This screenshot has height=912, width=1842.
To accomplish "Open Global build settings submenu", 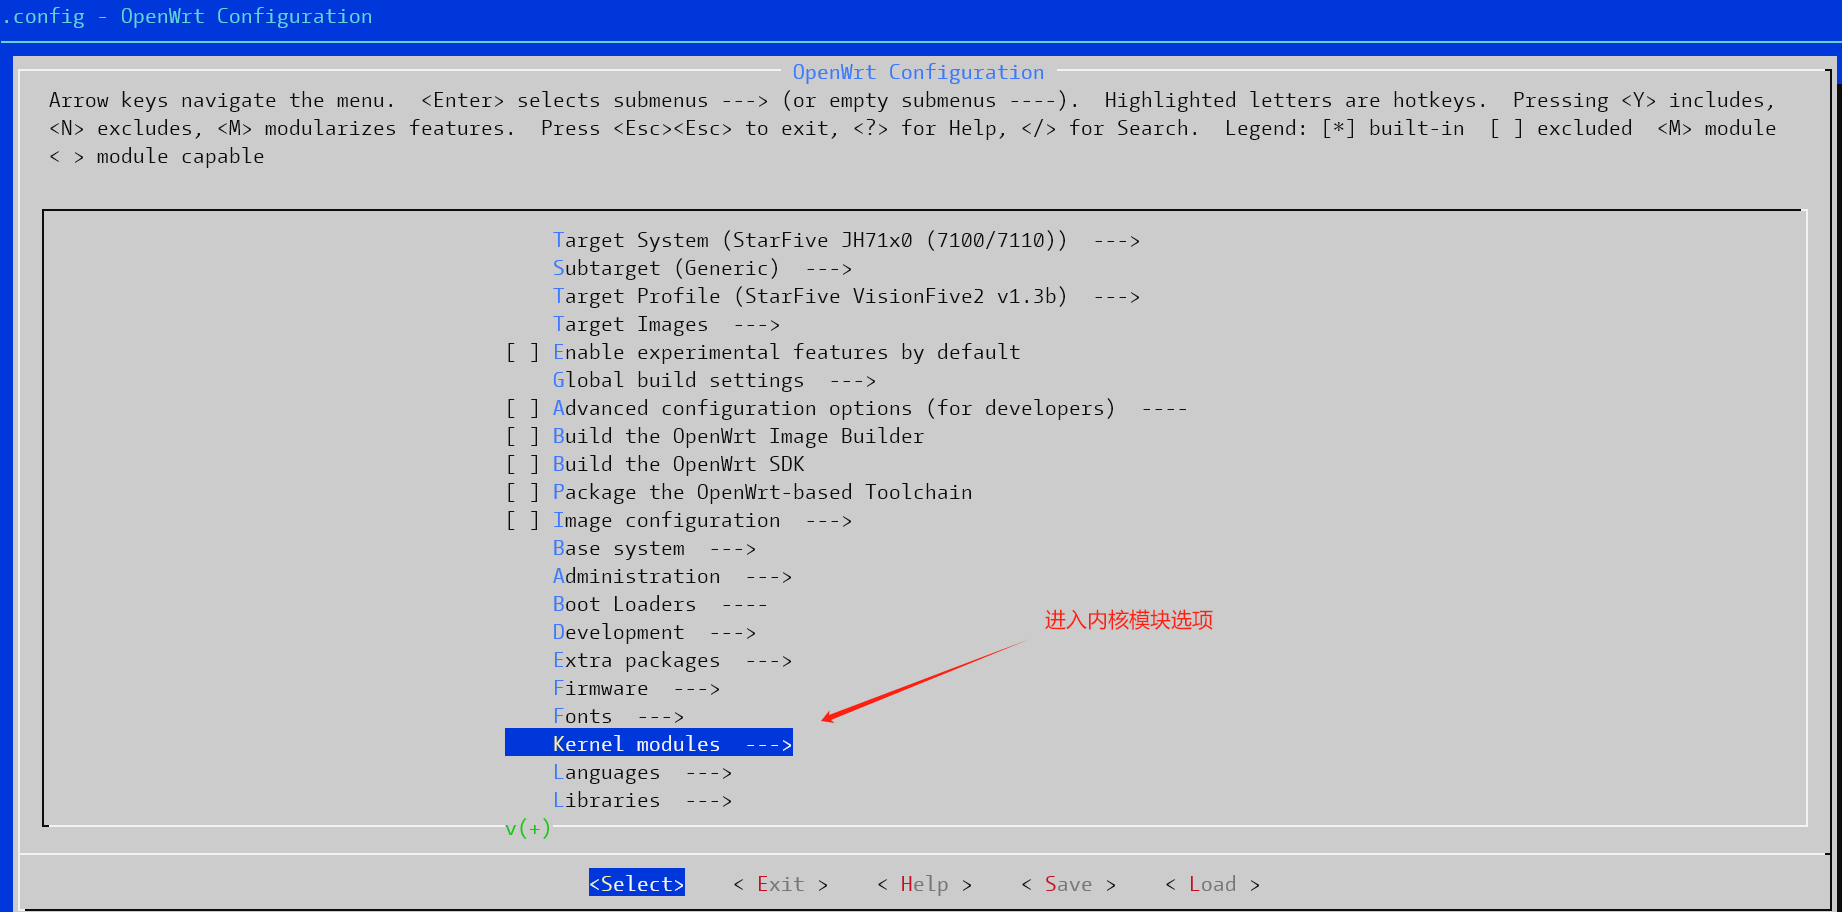I will click(x=714, y=380).
